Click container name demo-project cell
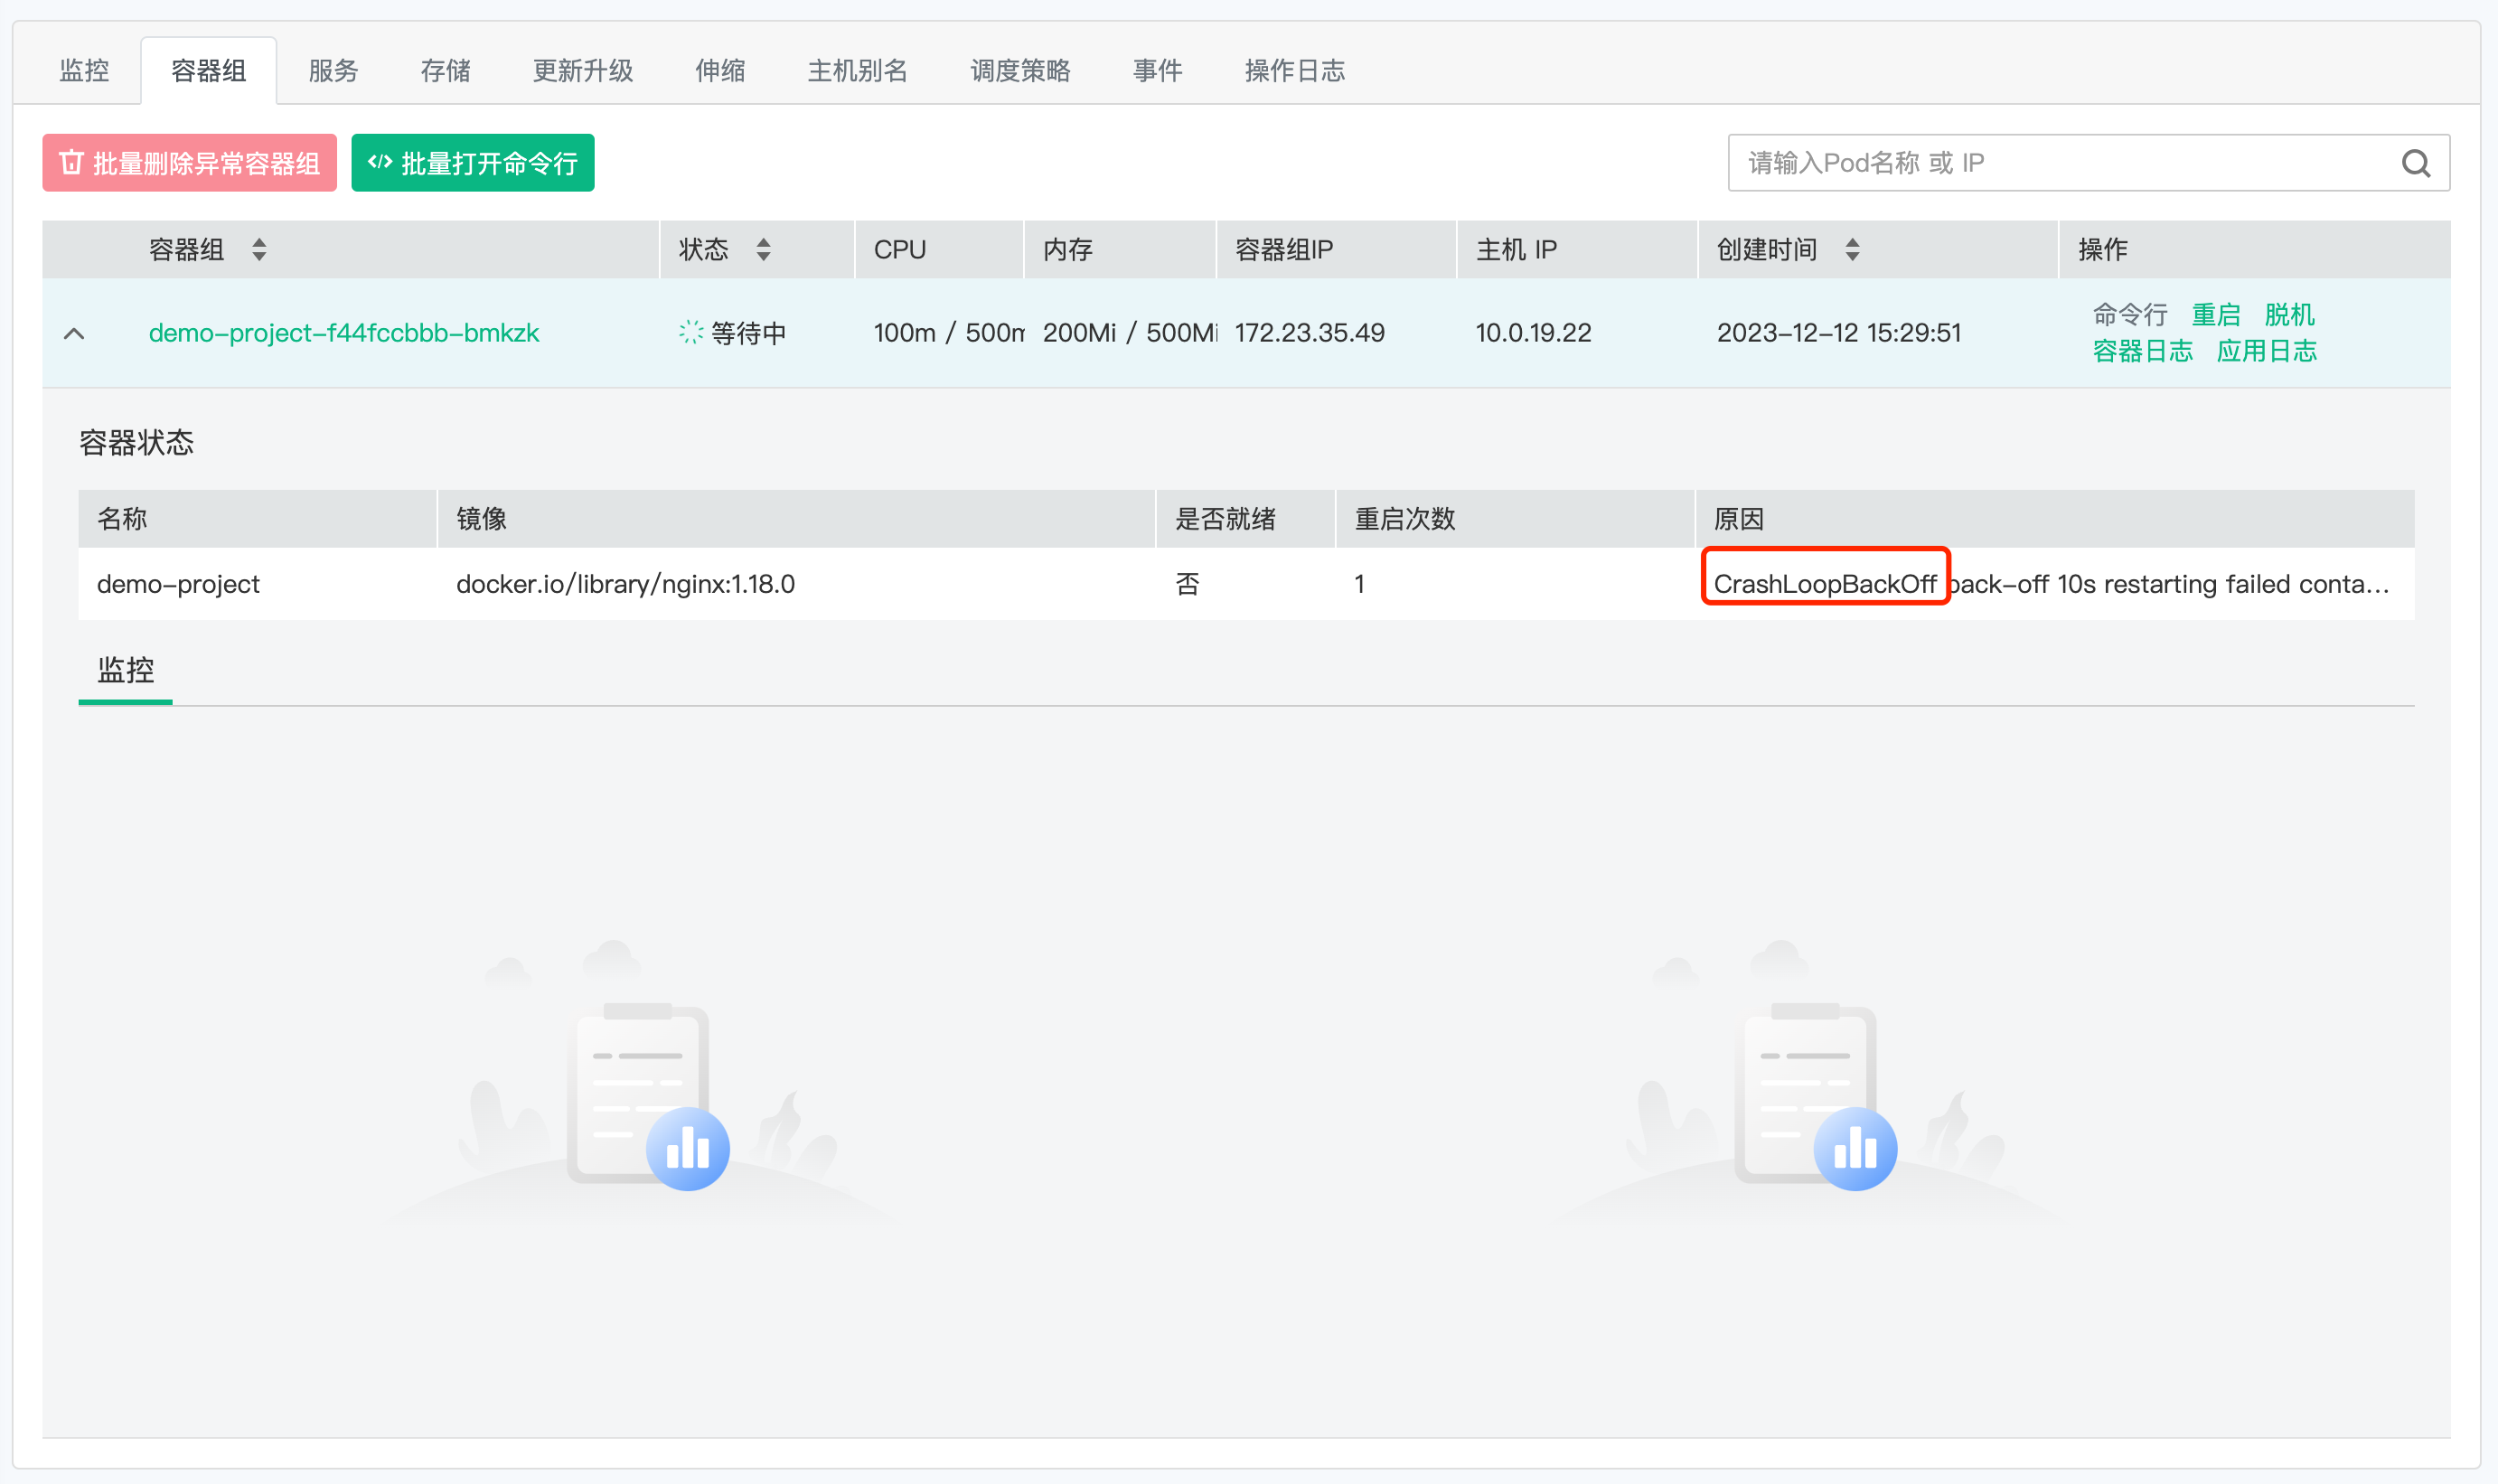This screenshot has width=2498, height=1484. coord(178,584)
